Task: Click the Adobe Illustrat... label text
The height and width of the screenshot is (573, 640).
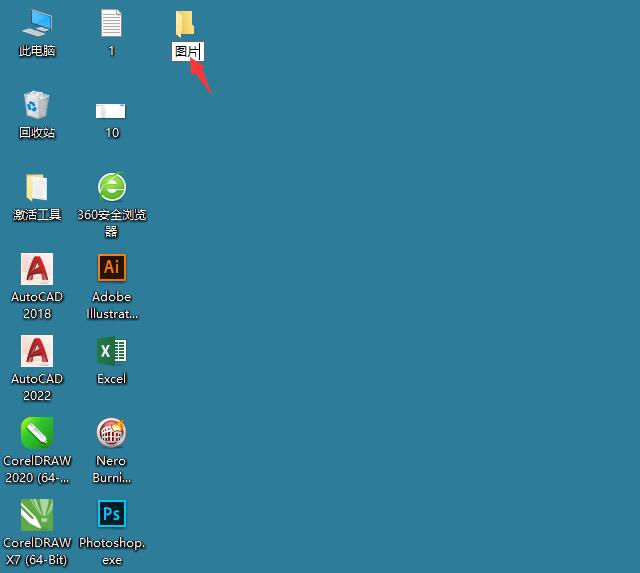Action: point(112,305)
